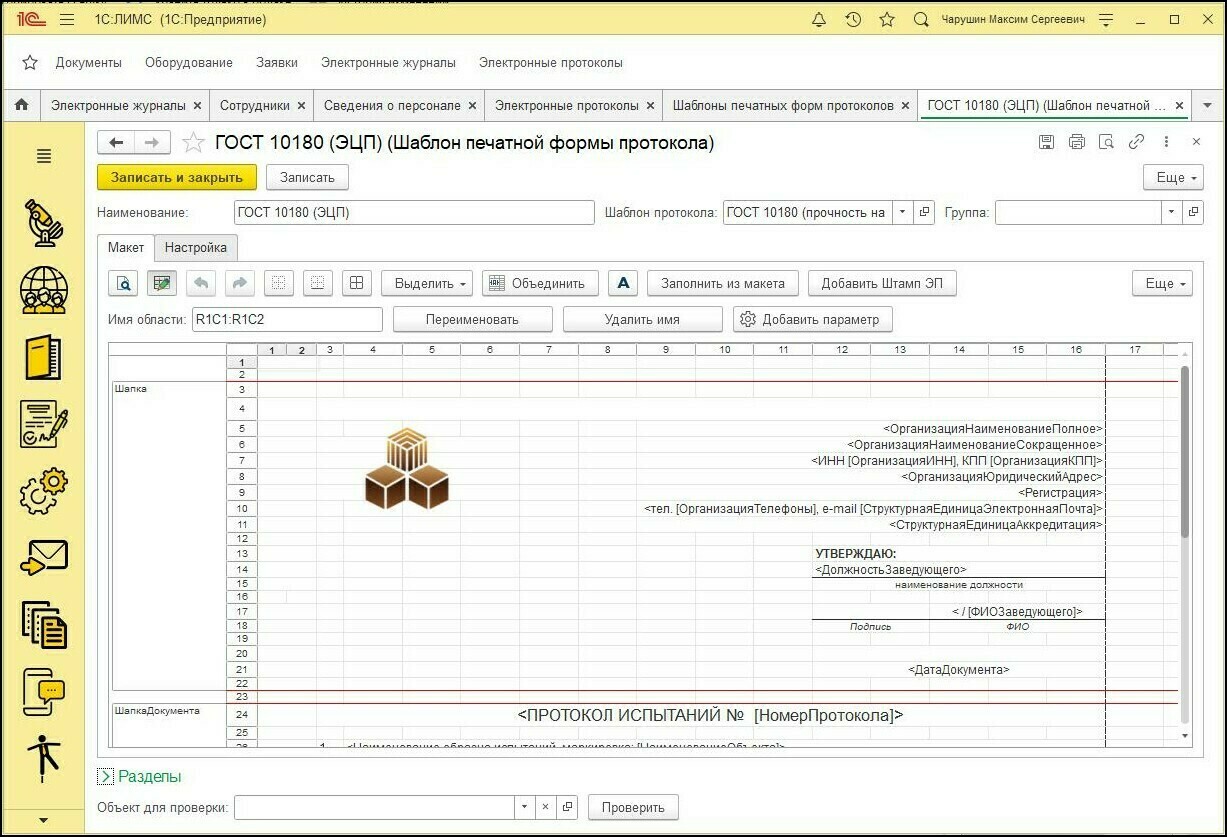
Task: Expand the Объект для проверки dropdown
Action: pos(525,807)
